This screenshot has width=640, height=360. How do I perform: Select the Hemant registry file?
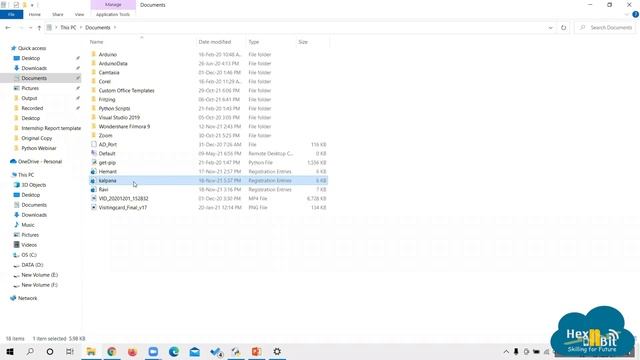coord(108,171)
